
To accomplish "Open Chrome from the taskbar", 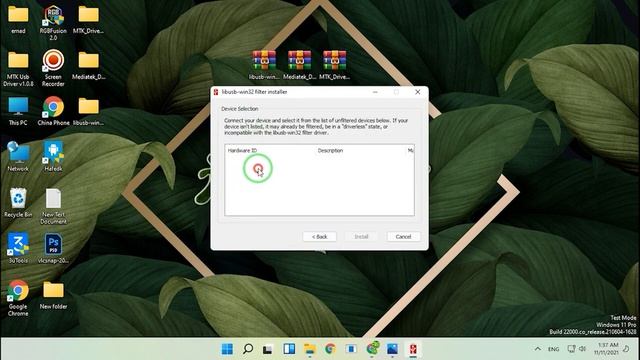I will [x=330, y=349].
